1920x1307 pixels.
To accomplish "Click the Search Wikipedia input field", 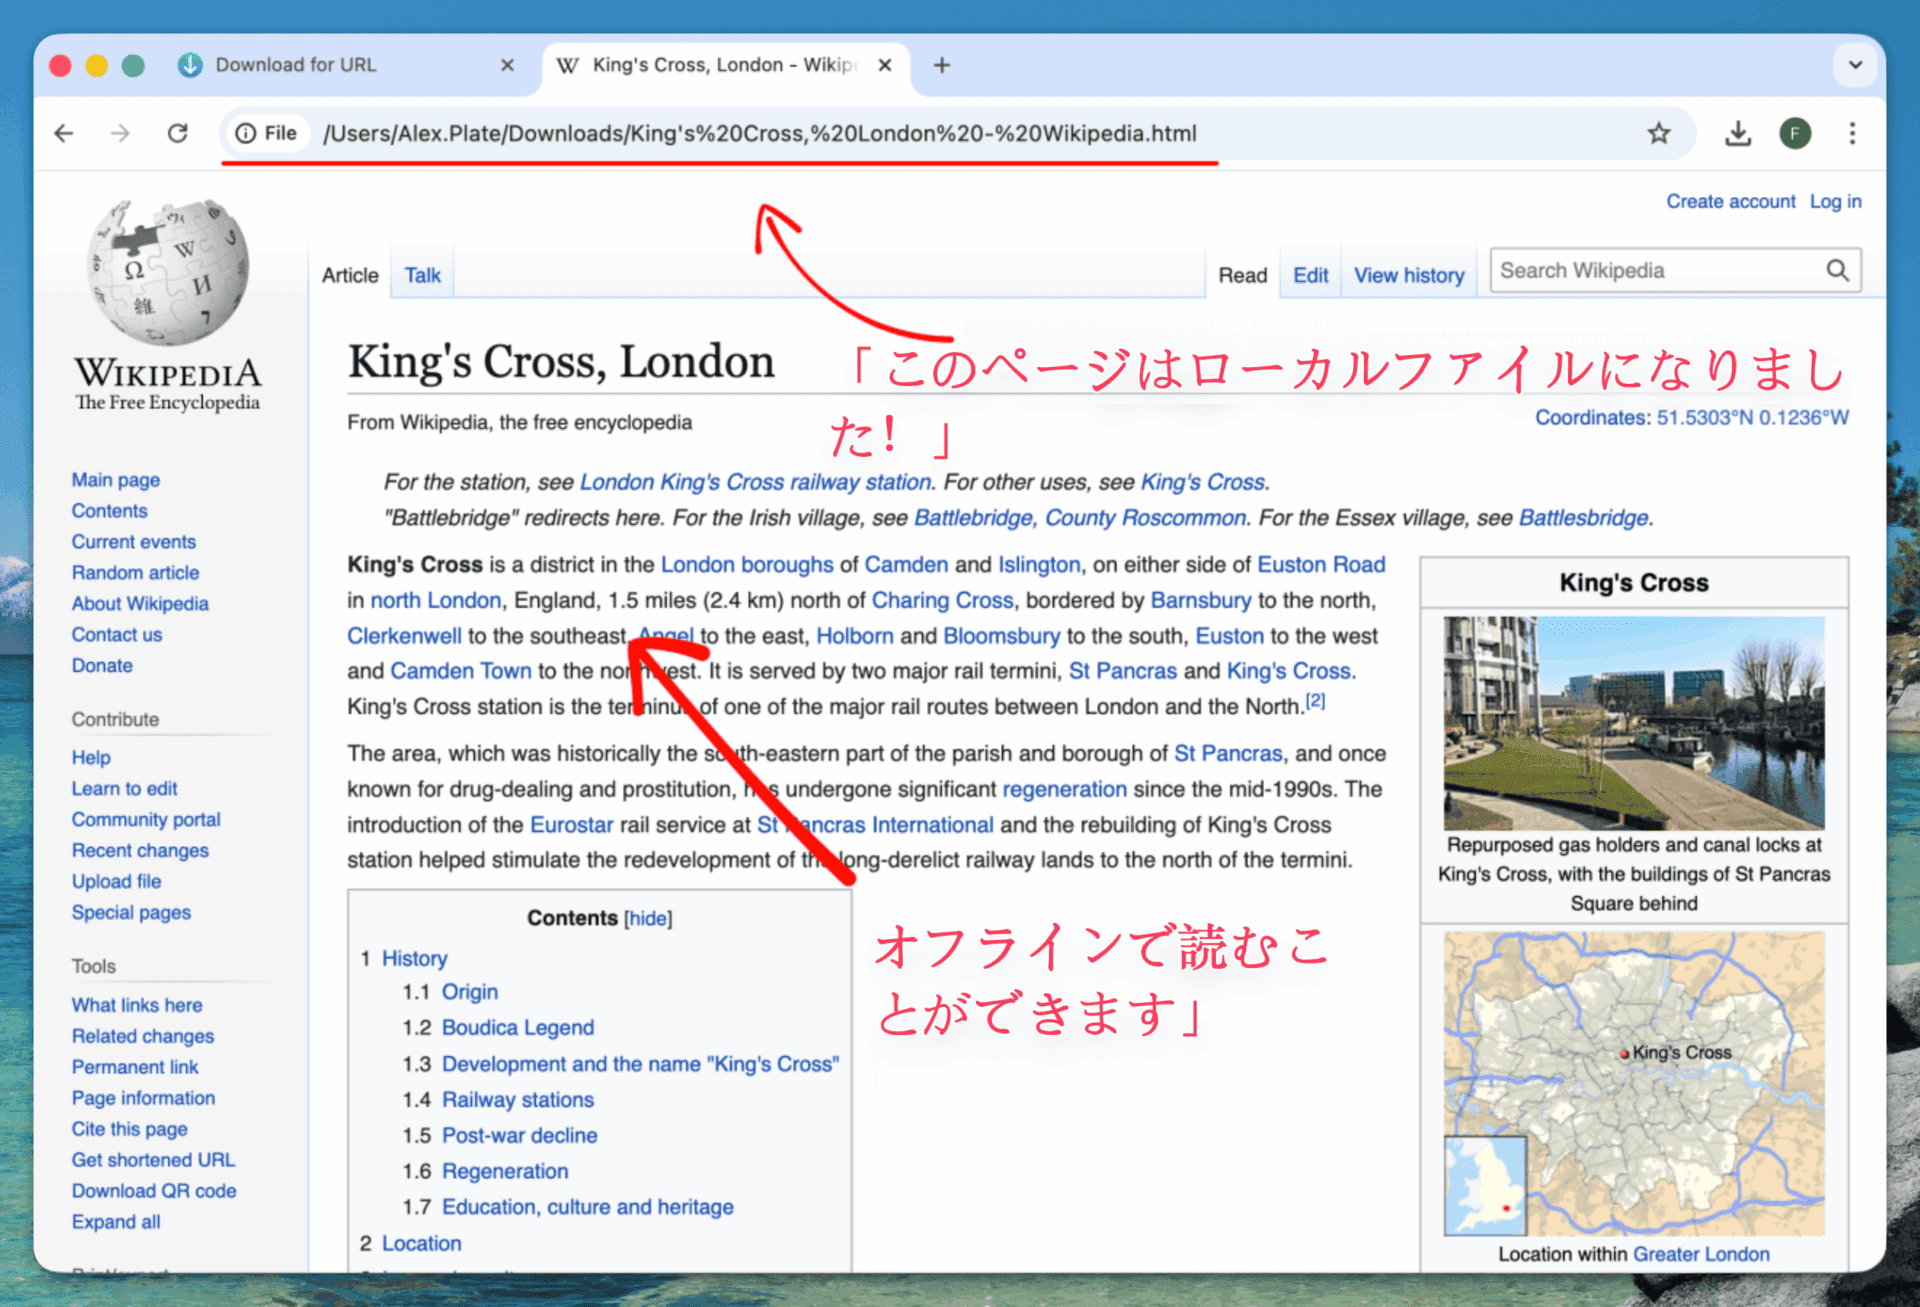I will point(1658,270).
